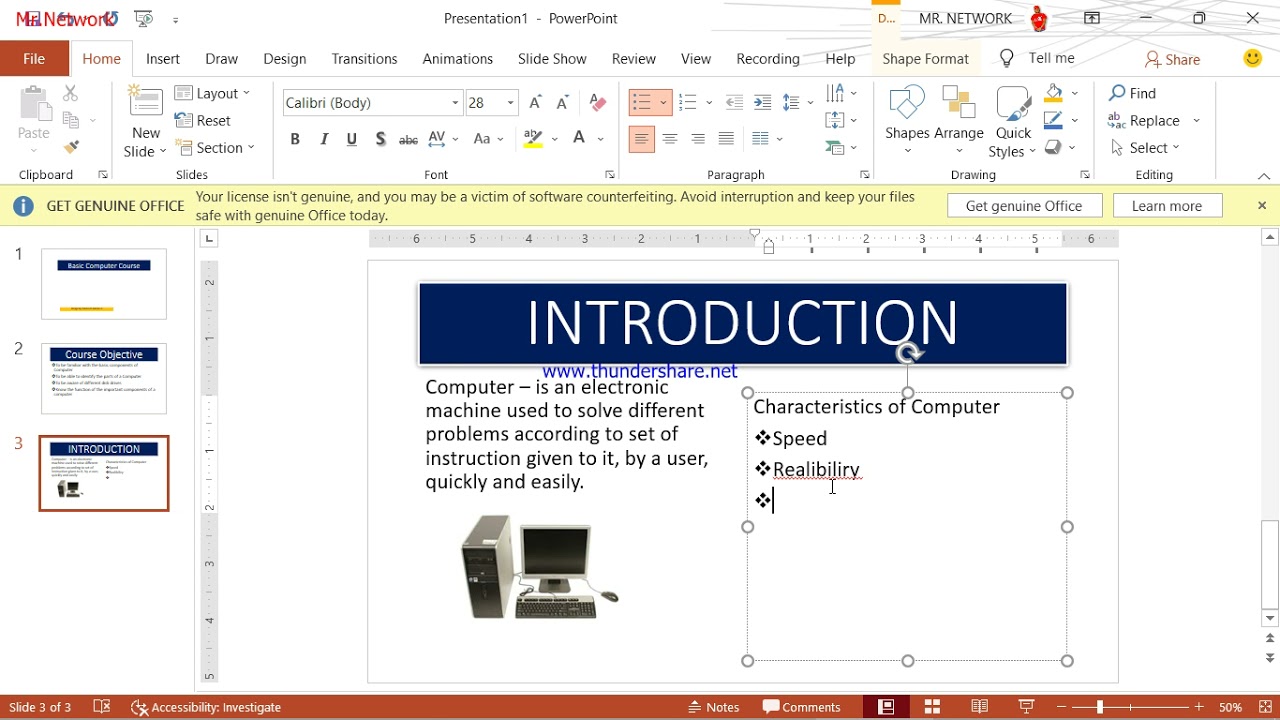Toggle Bold formatting
Viewport: 1280px width, 720px height.
tap(295, 139)
